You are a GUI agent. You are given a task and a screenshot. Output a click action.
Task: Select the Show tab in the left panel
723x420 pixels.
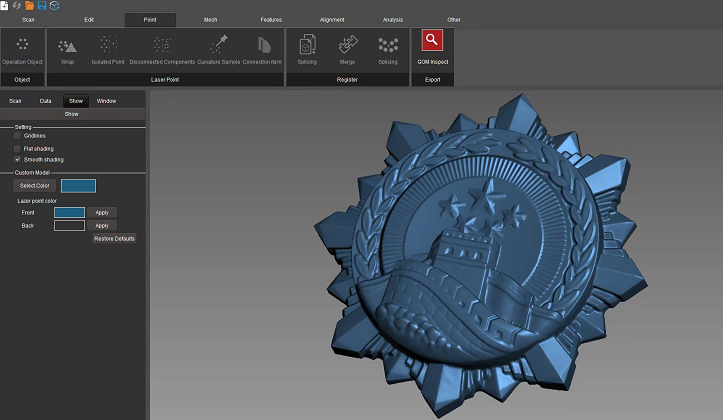[x=76, y=101]
